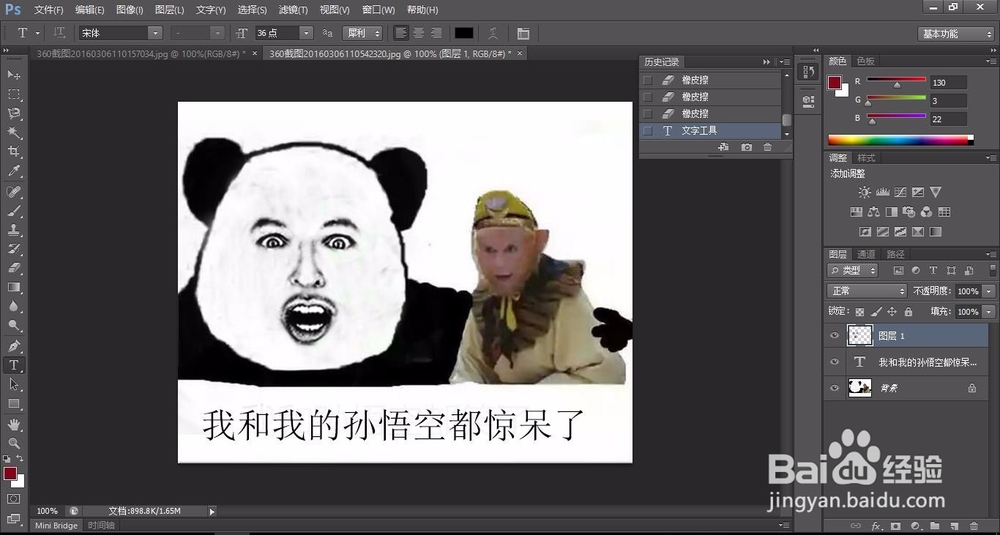1000x535 pixels.
Task: Open the workspace dropdown 基本功能
Action: click(x=955, y=34)
